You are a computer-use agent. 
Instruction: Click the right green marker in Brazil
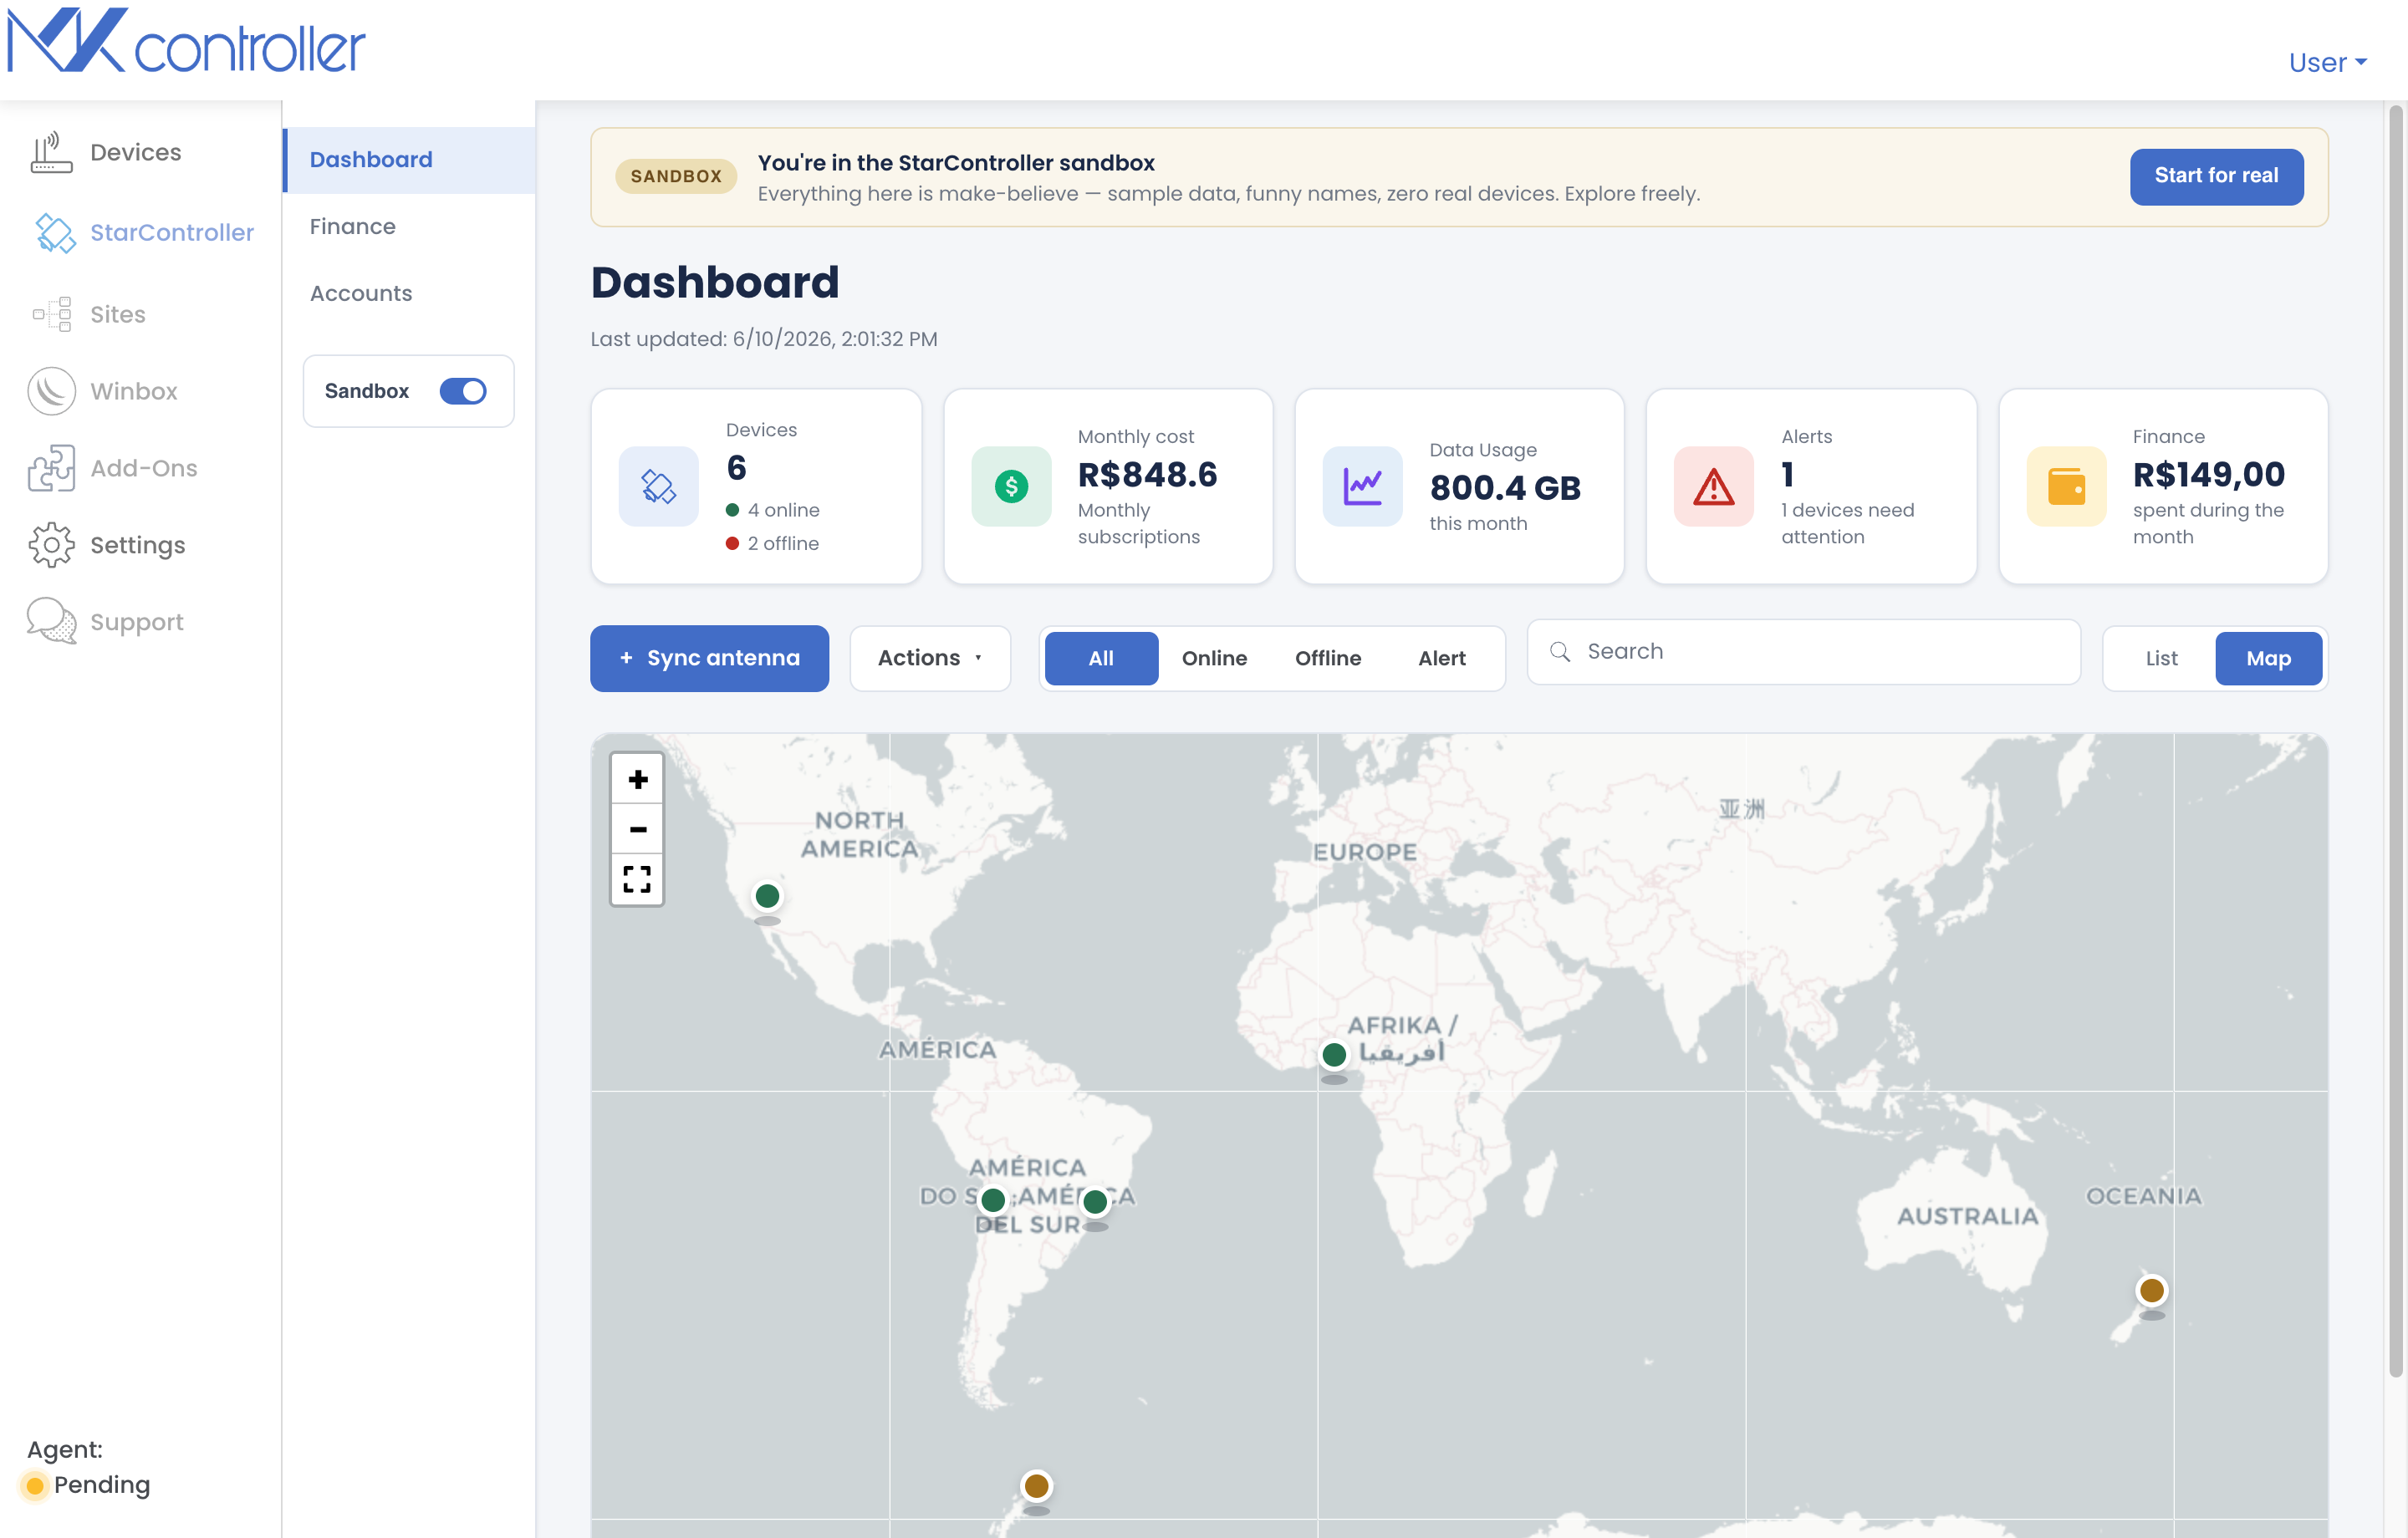point(1096,1201)
